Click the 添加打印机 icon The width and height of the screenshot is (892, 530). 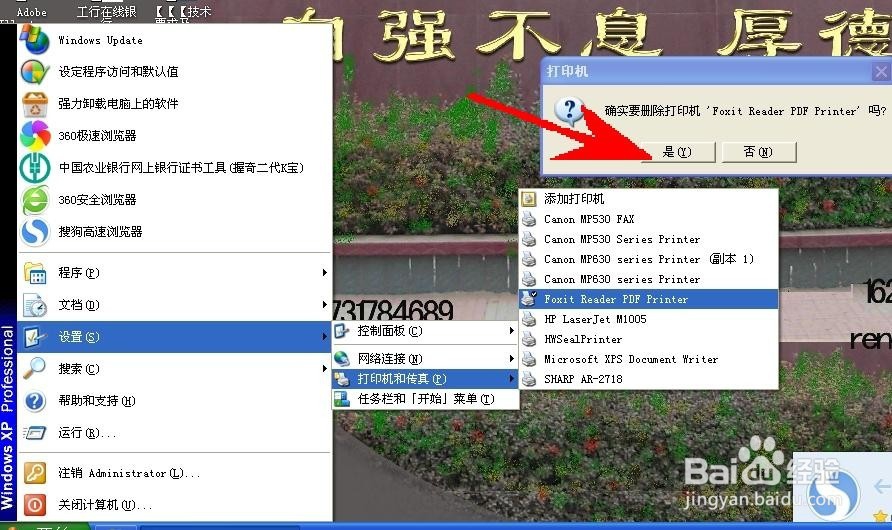tap(529, 198)
